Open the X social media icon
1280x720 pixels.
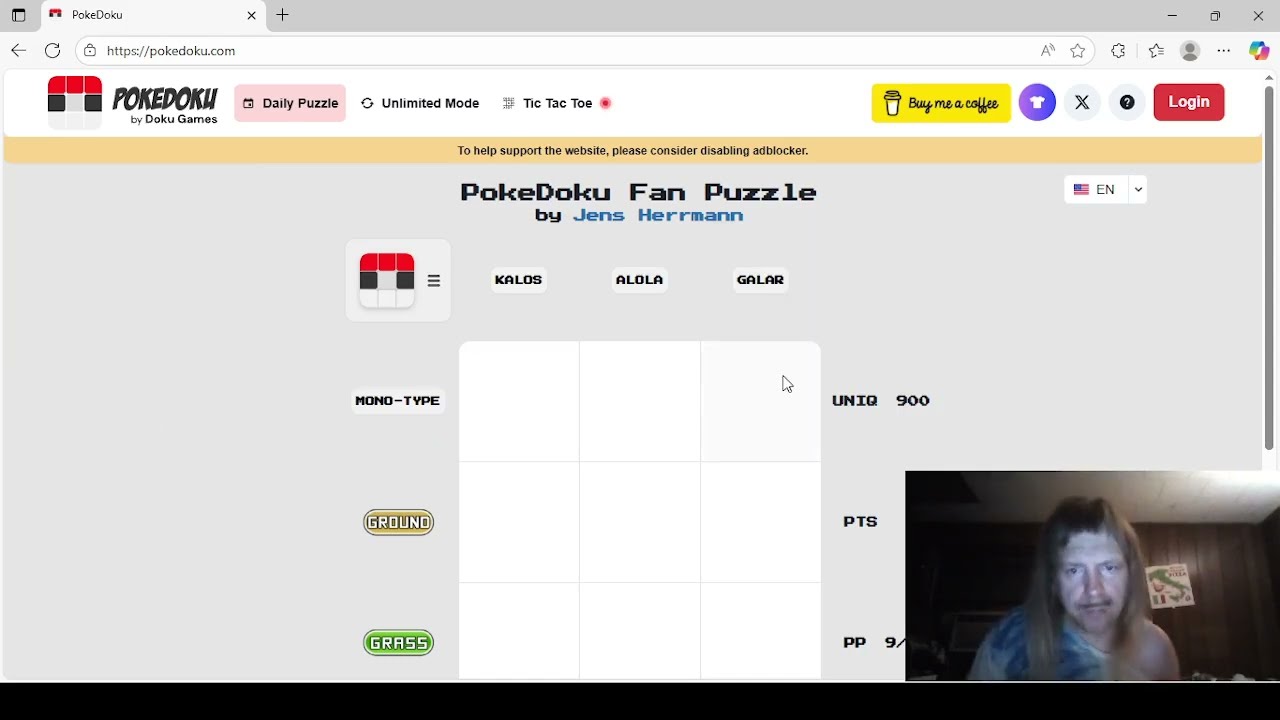coord(1082,102)
